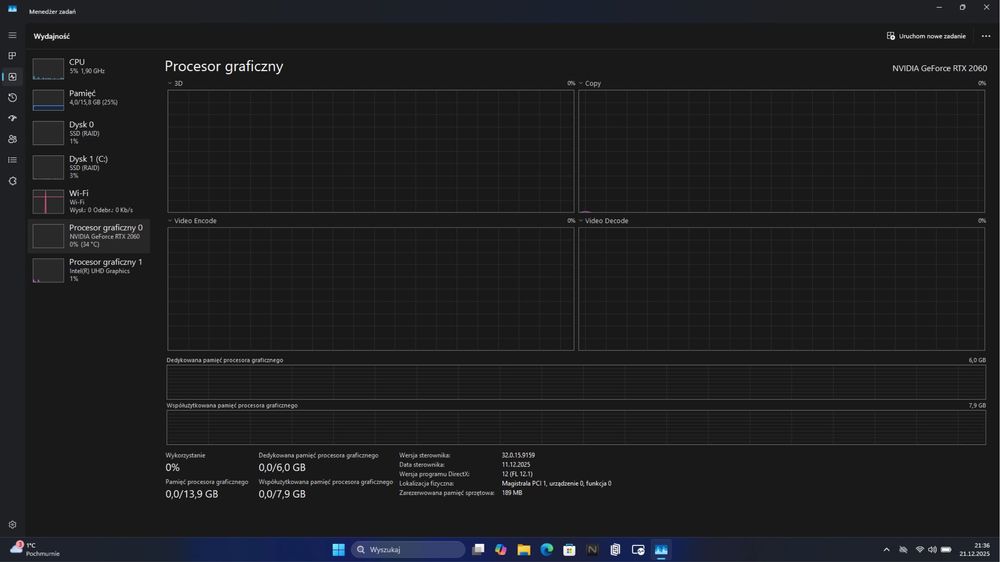Open the Wi-Fi network tray icon
This screenshot has width=1000, height=562.
pos(919,549)
